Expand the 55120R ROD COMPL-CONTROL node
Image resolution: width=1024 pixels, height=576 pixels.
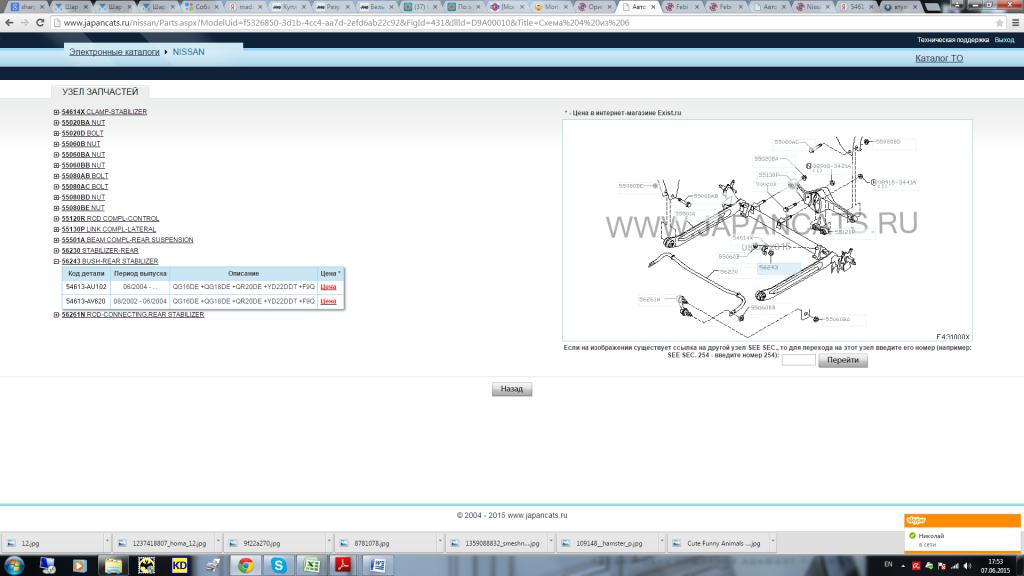click(56, 219)
